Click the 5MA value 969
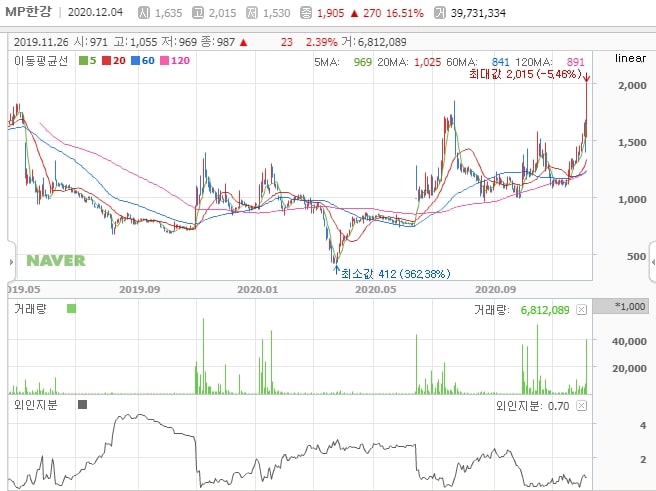The width and height of the screenshot is (656, 491). click(362, 62)
